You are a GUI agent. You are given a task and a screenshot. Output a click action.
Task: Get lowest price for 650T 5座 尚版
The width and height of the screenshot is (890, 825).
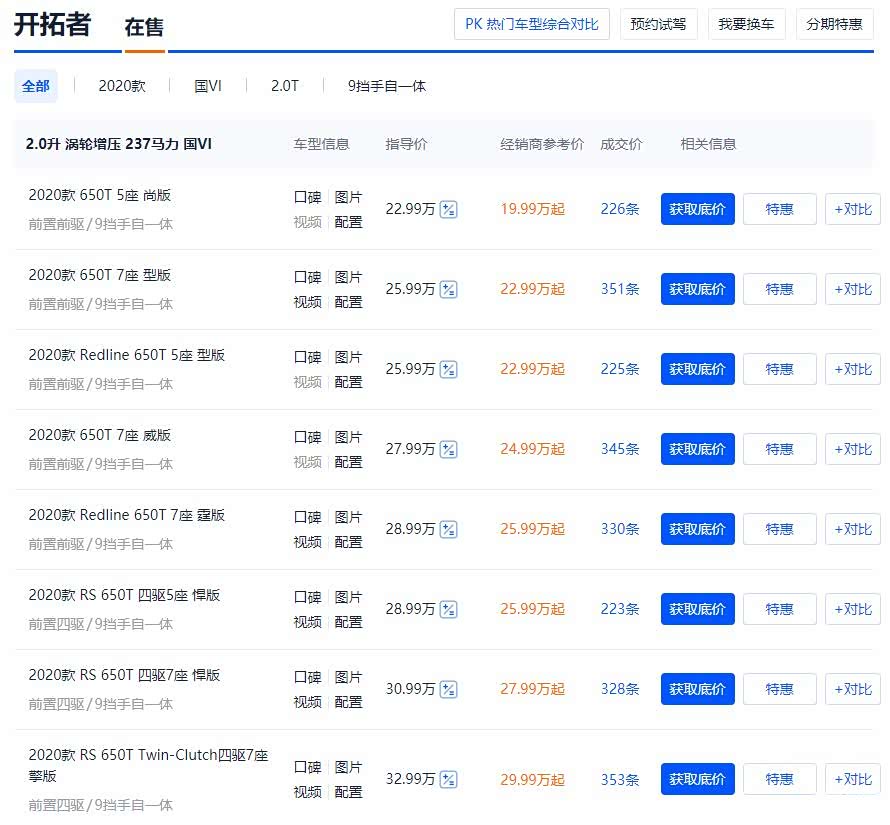698,209
